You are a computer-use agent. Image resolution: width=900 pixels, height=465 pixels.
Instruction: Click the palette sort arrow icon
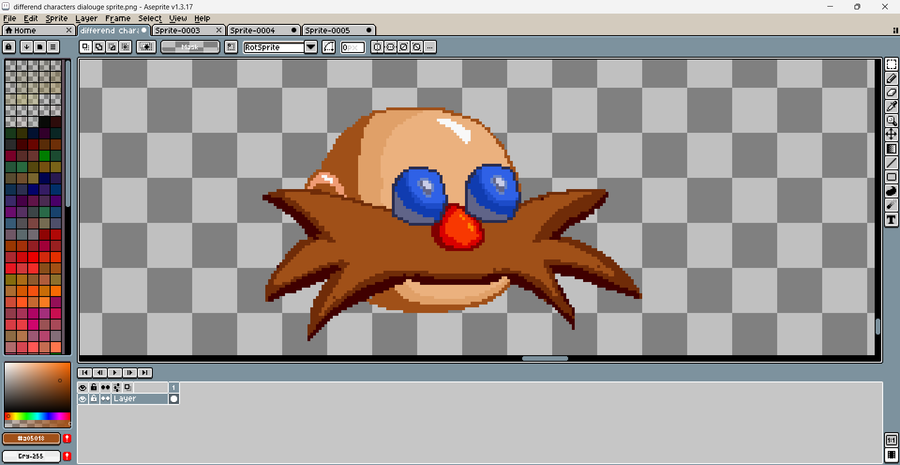tap(26, 47)
